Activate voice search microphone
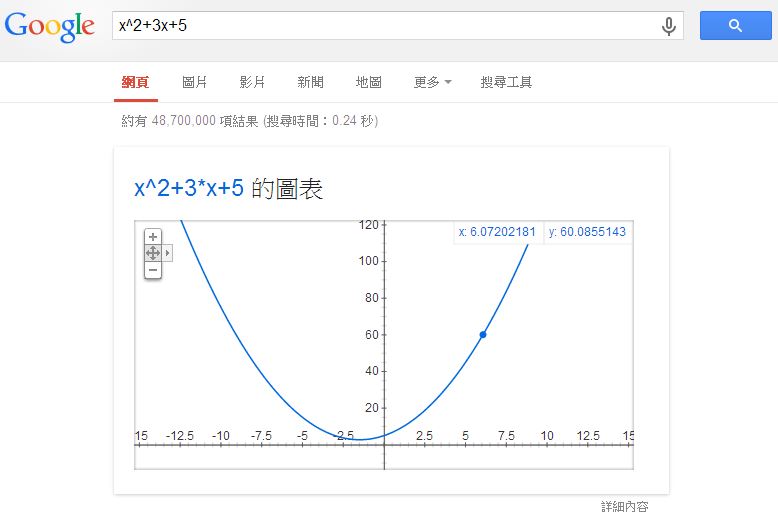778x519 pixels. point(668,26)
